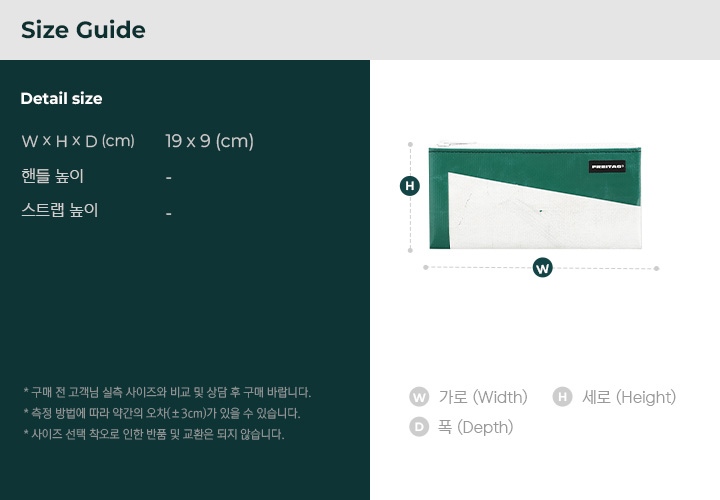
Task: Click the H height marker badge
Action: tap(410, 185)
